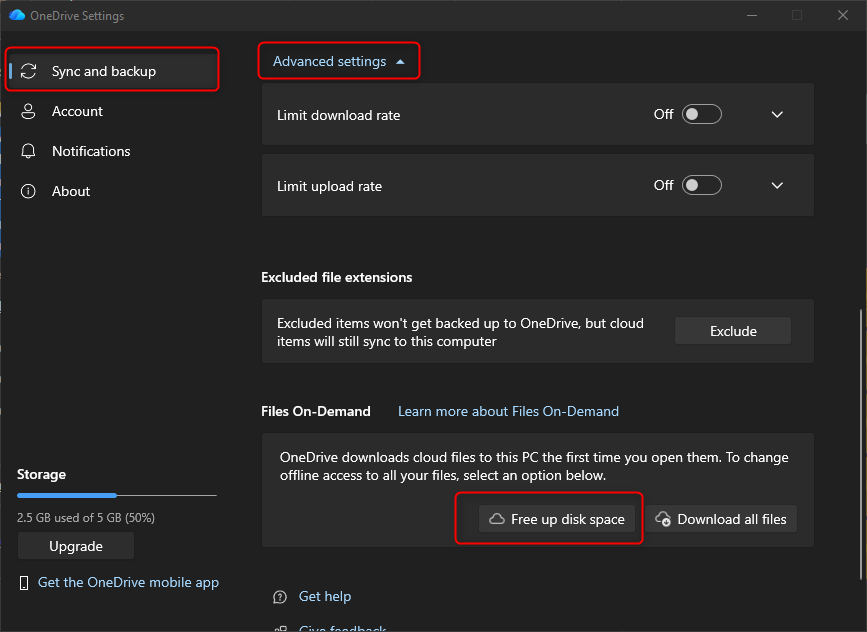Click the Upgrade storage button
The height and width of the screenshot is (632, 867).
(76, 546)
